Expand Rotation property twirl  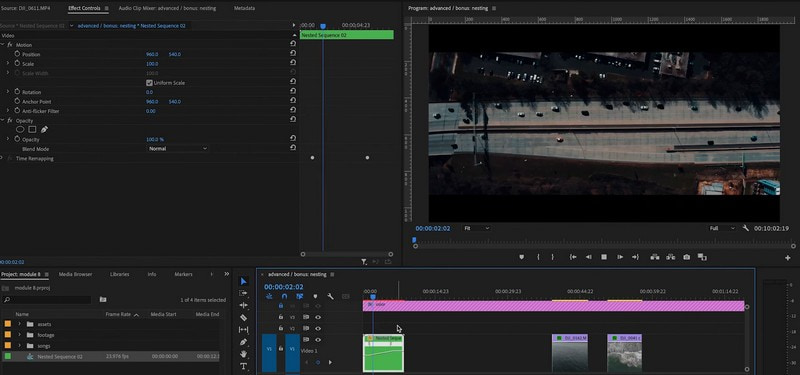click(x=8, y=92)
